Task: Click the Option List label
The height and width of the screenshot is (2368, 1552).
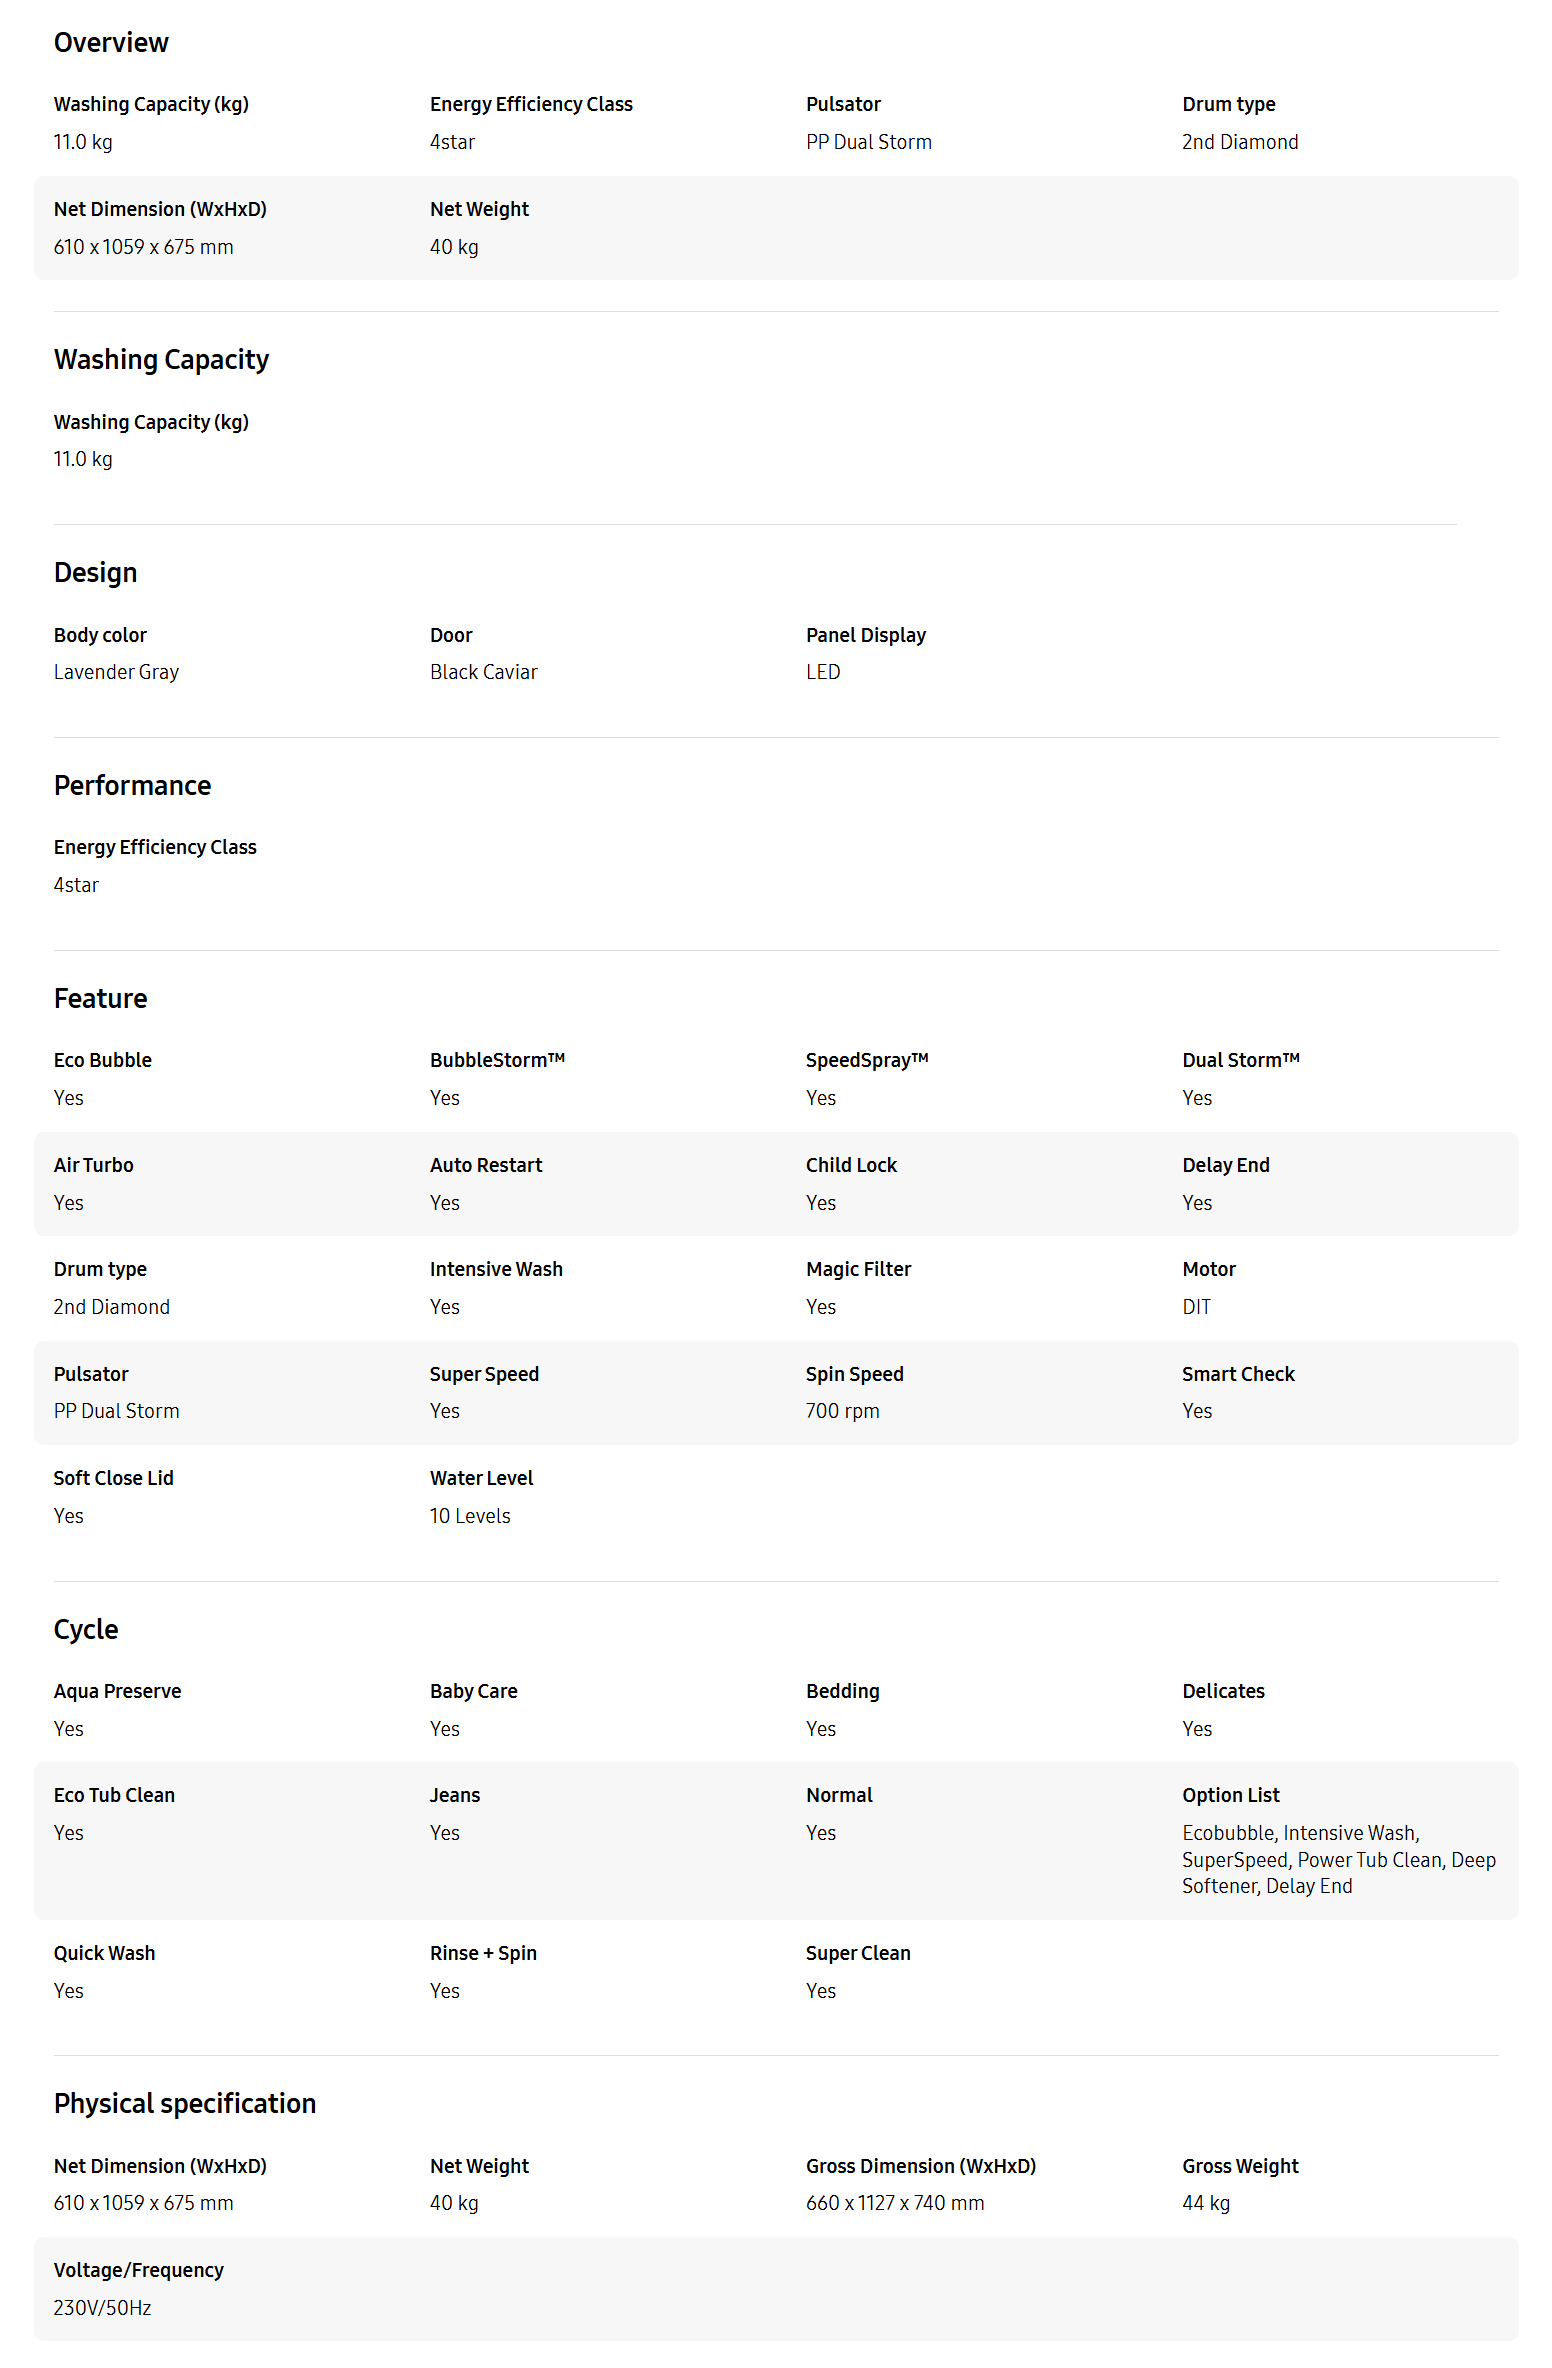Action: coord(1230,1796)
